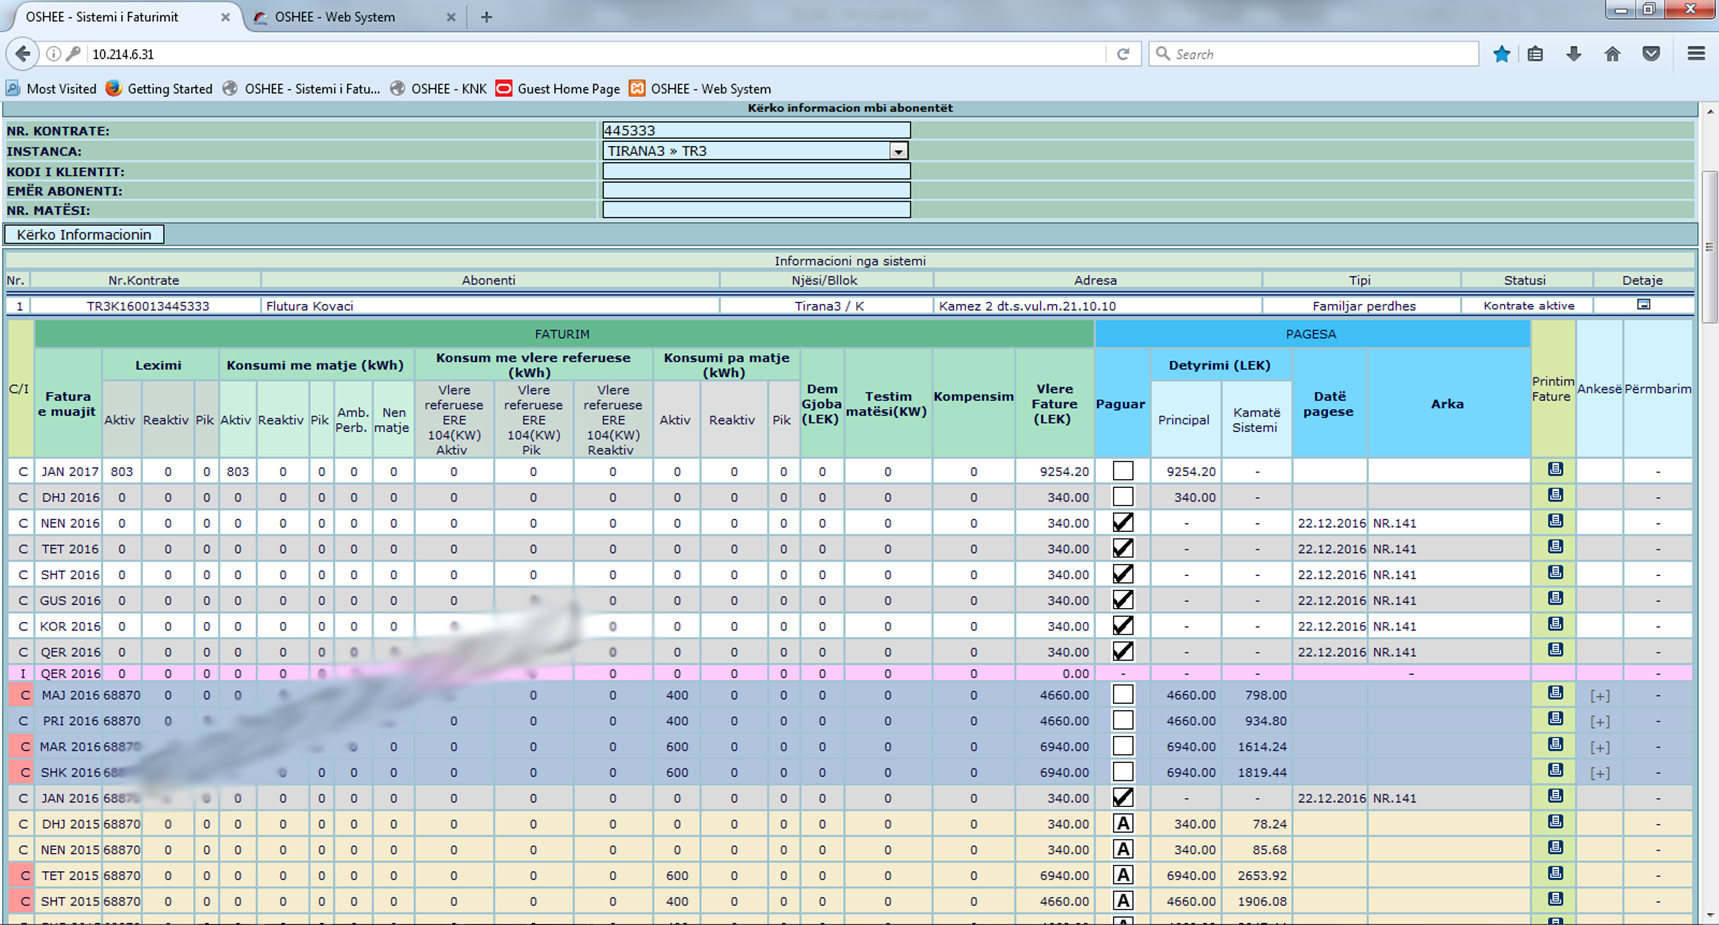The image size is (1719, 925).
Task: Toggle Paguar checkbox for TET 2016
Action: pyautogui.click(x=1123, y=548)
